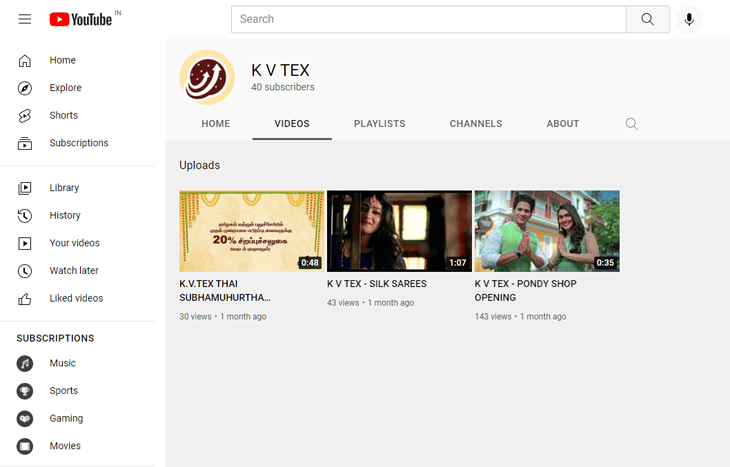Click the 30 views metadata text
The image size is (730, 467).
pyautogui.click(x=195, y=317)
